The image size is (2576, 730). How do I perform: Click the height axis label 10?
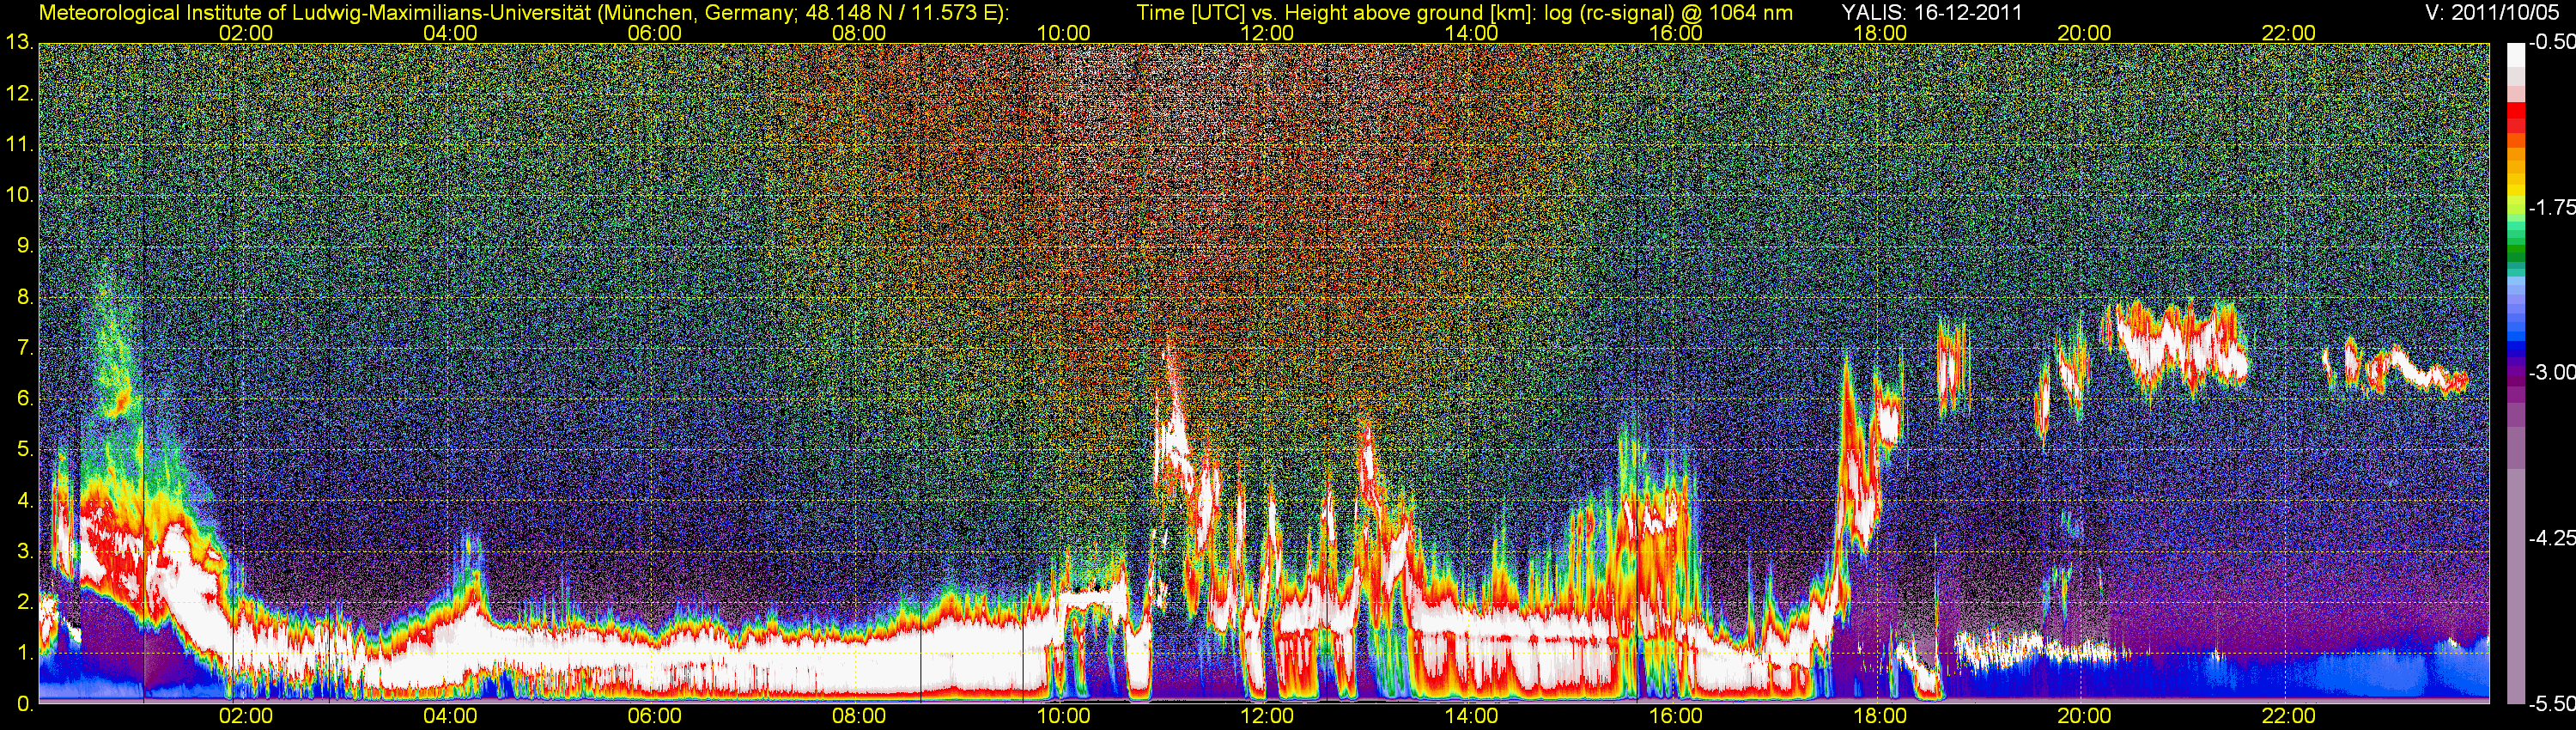(19, 195)
